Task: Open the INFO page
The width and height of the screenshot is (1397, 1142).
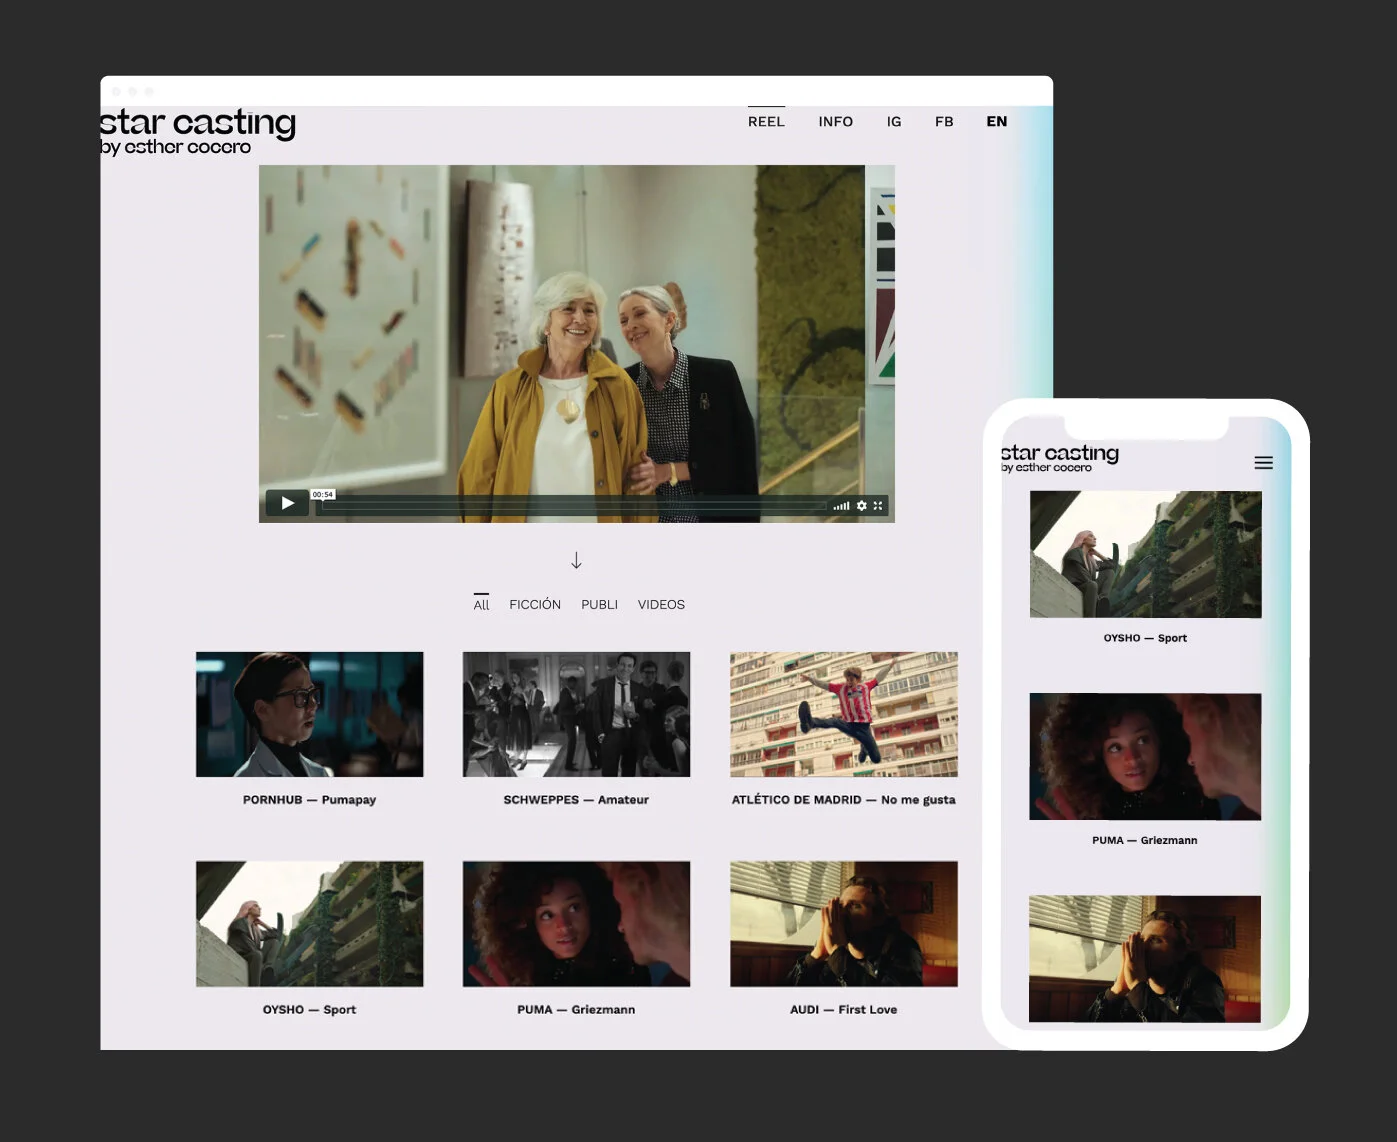Action: [835, 121]
